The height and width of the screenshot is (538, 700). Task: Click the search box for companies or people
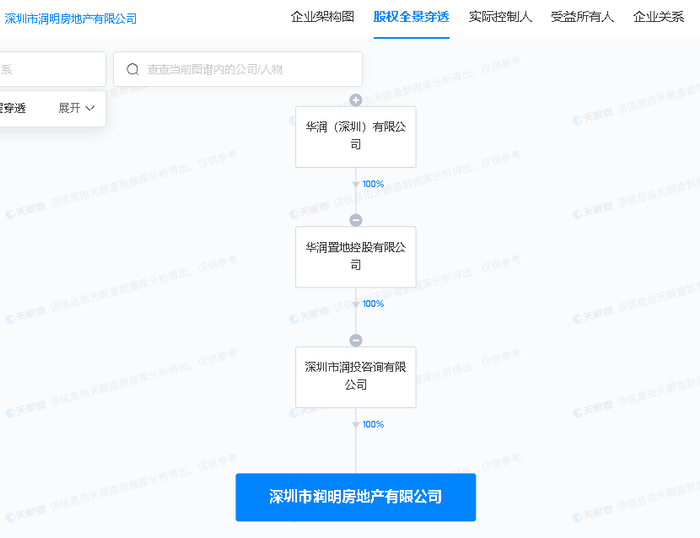238,69
